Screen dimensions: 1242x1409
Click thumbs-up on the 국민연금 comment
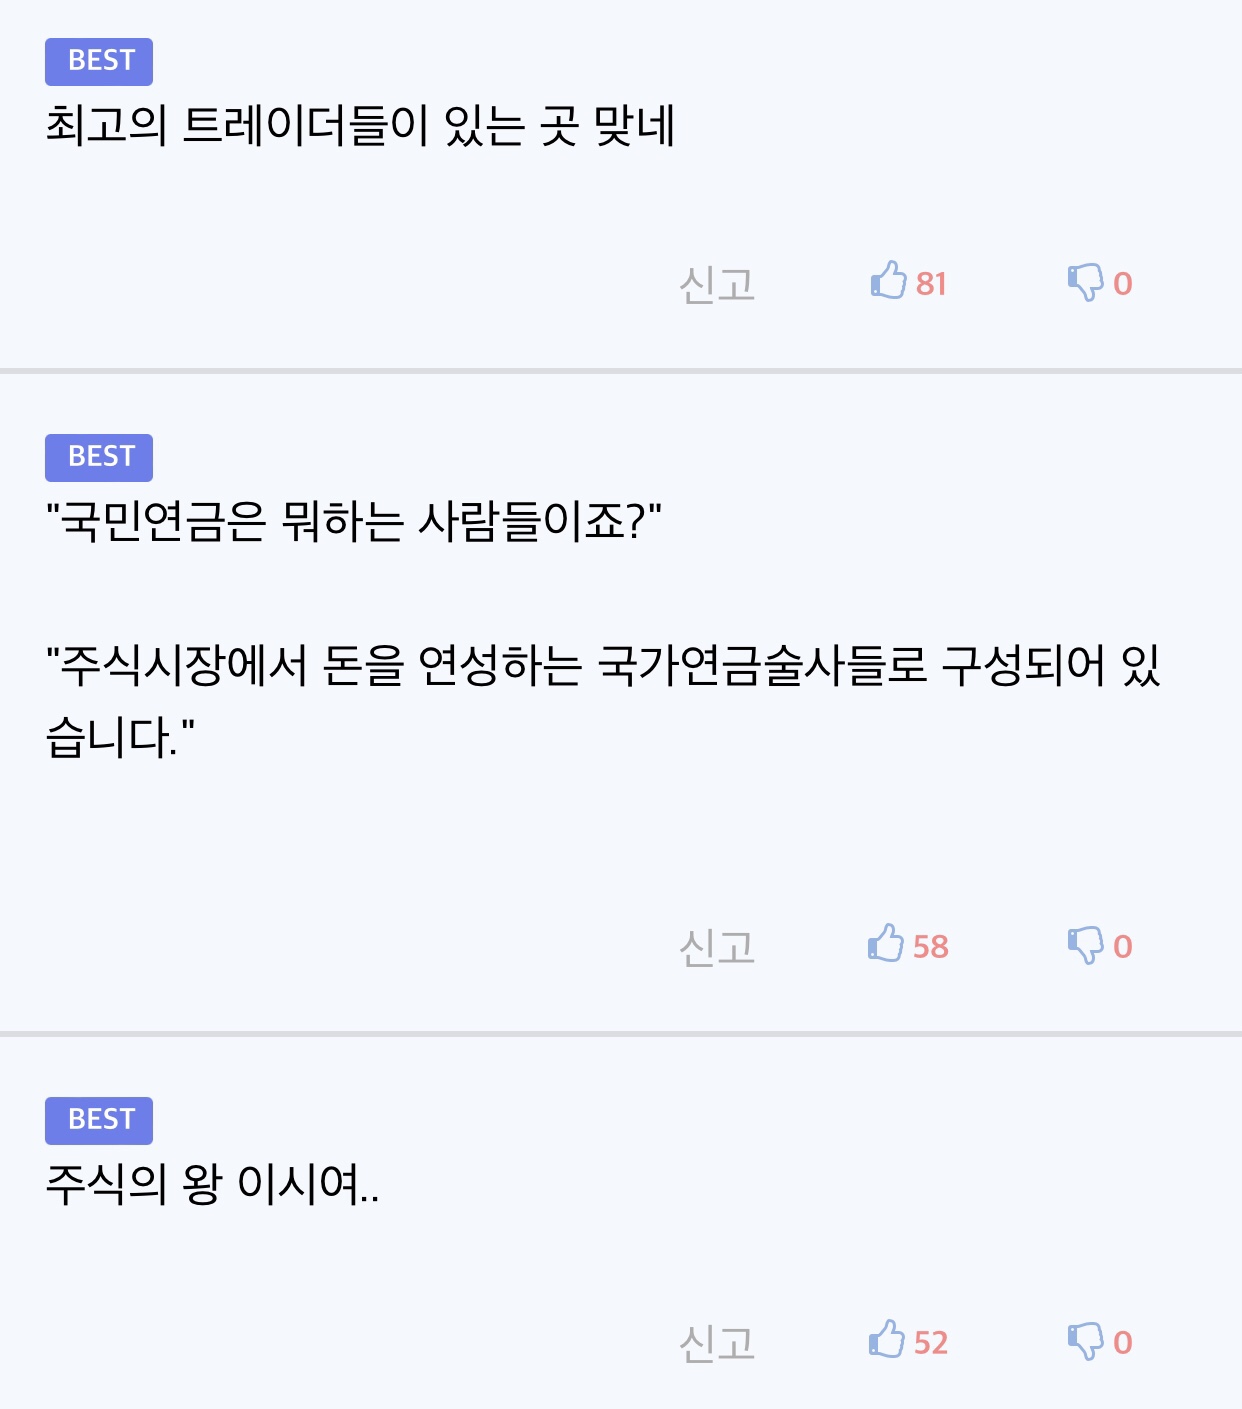(x=886, y=944)
